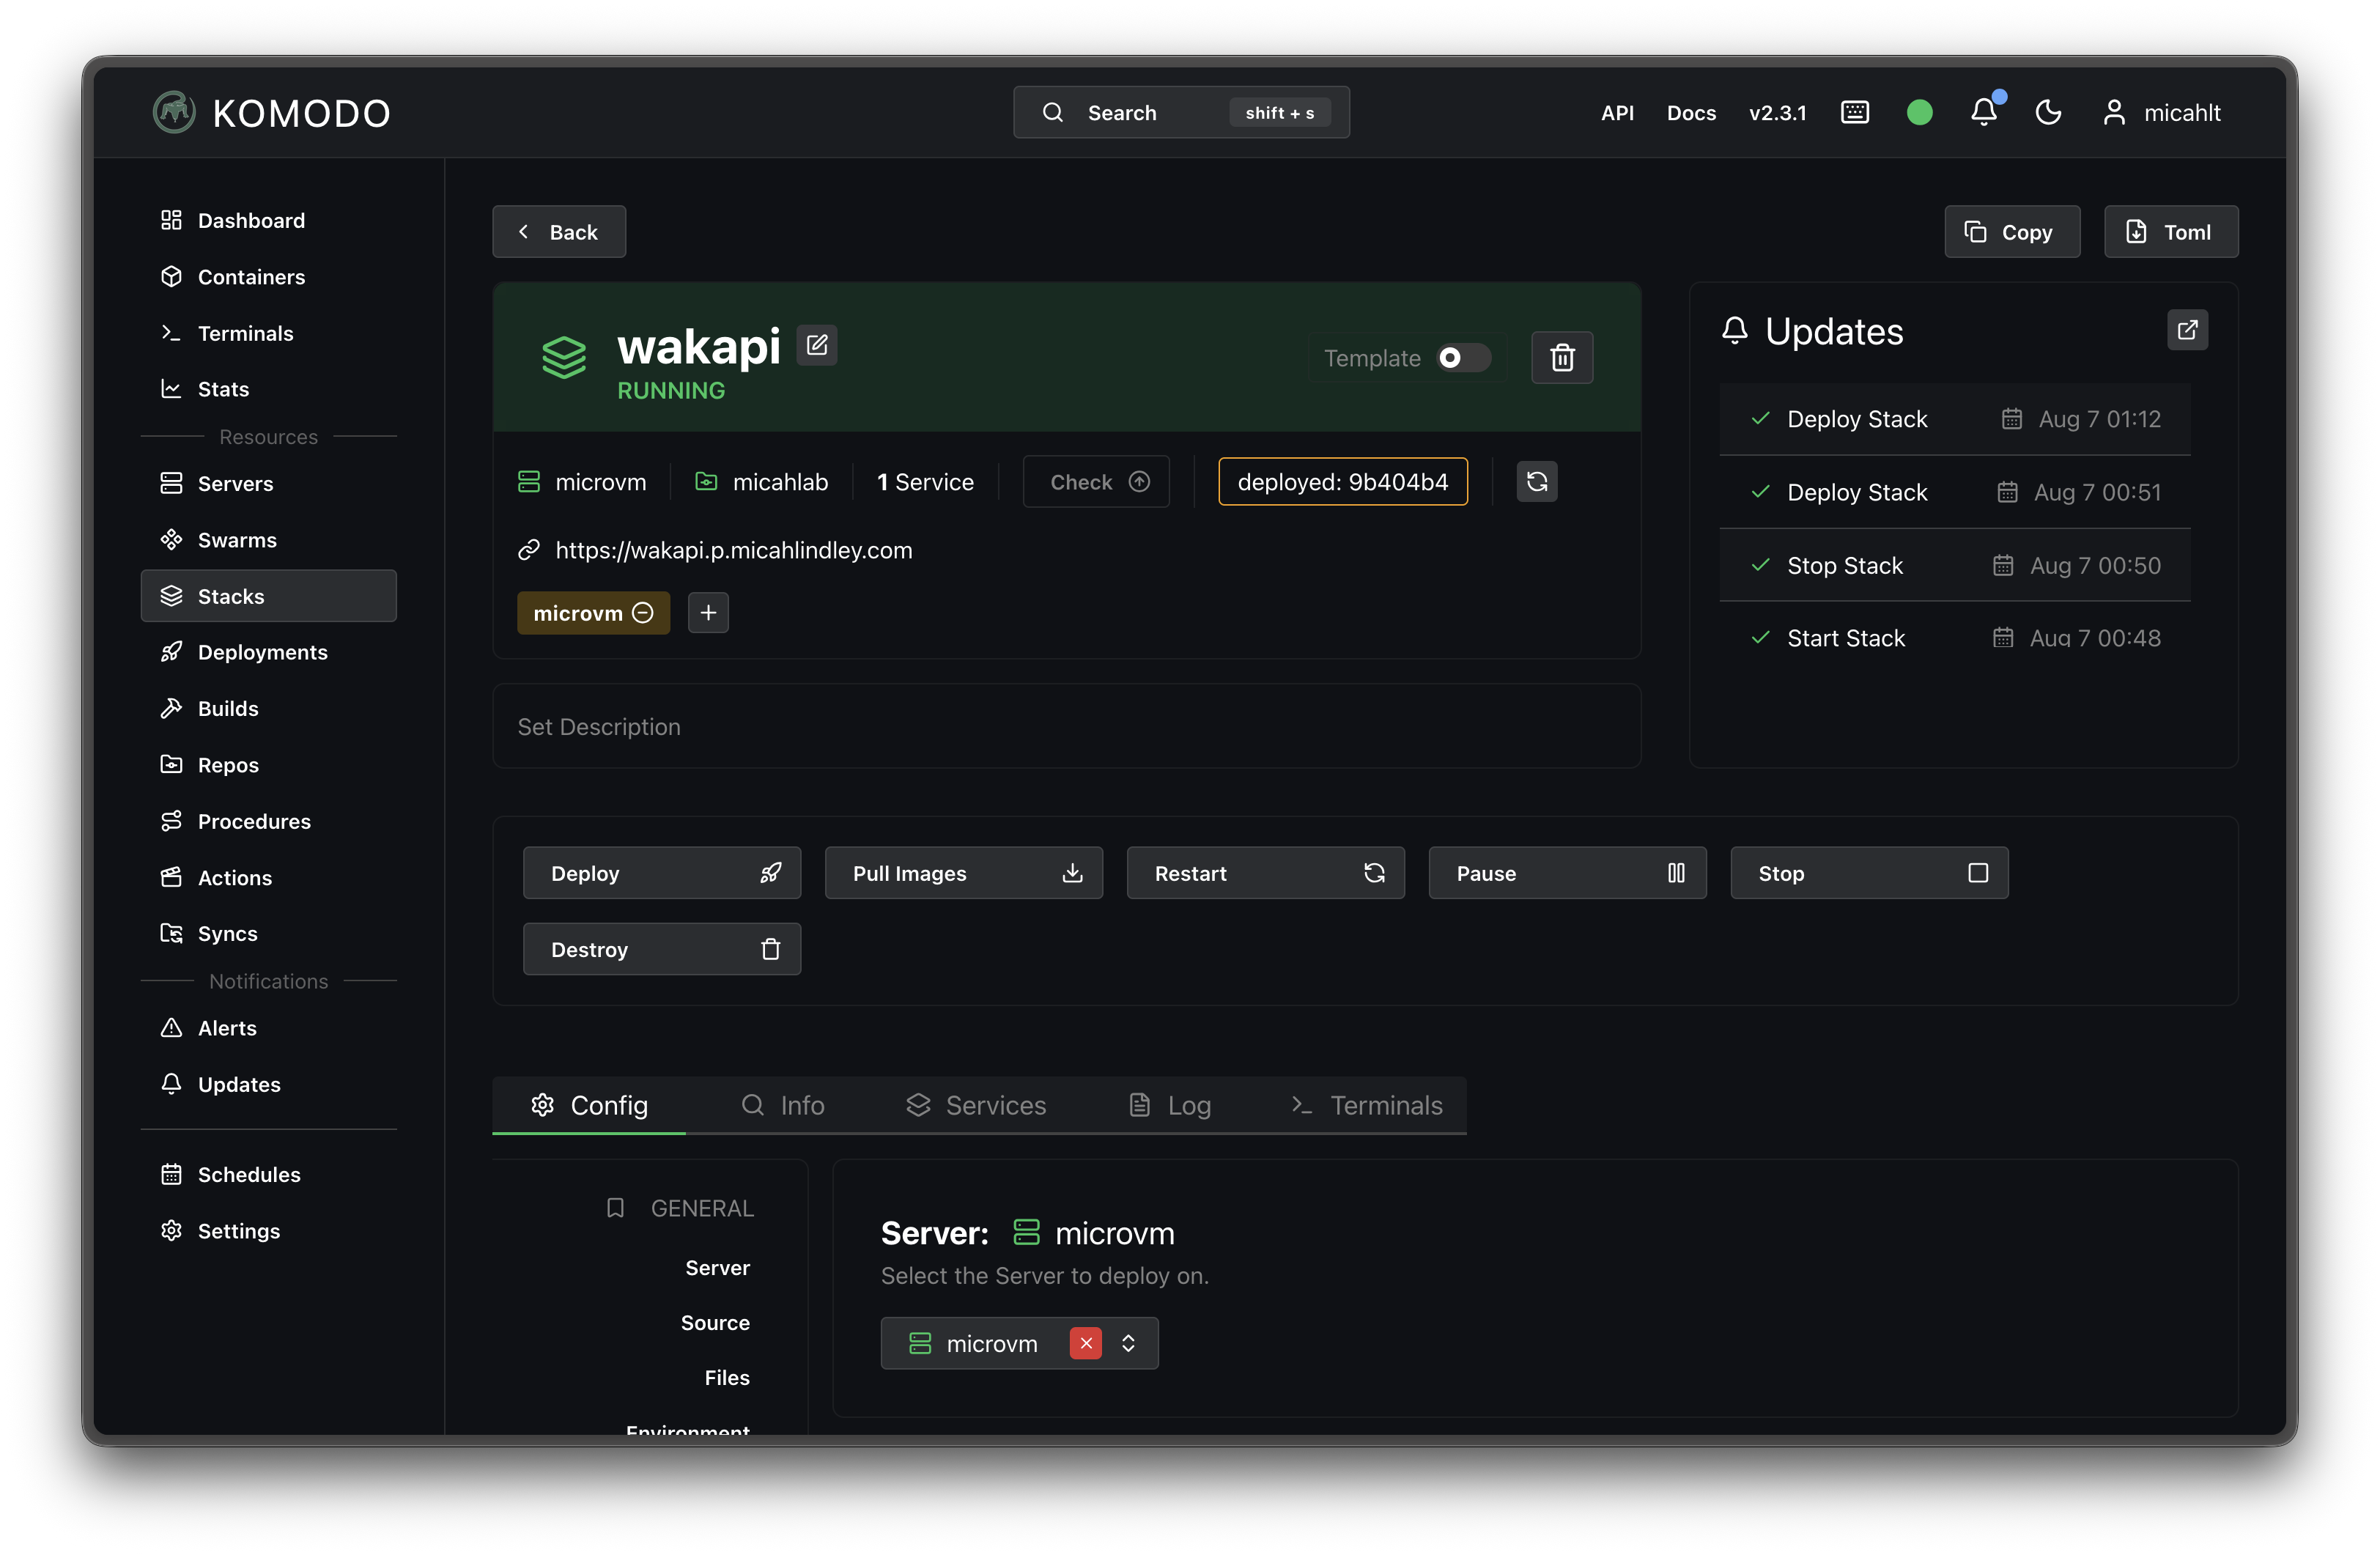Image resolution: width=2380 pixels, height=1555 pixels.
Task: Click the Destroy button
Action: pyautogui.click(x=662, y=949)
